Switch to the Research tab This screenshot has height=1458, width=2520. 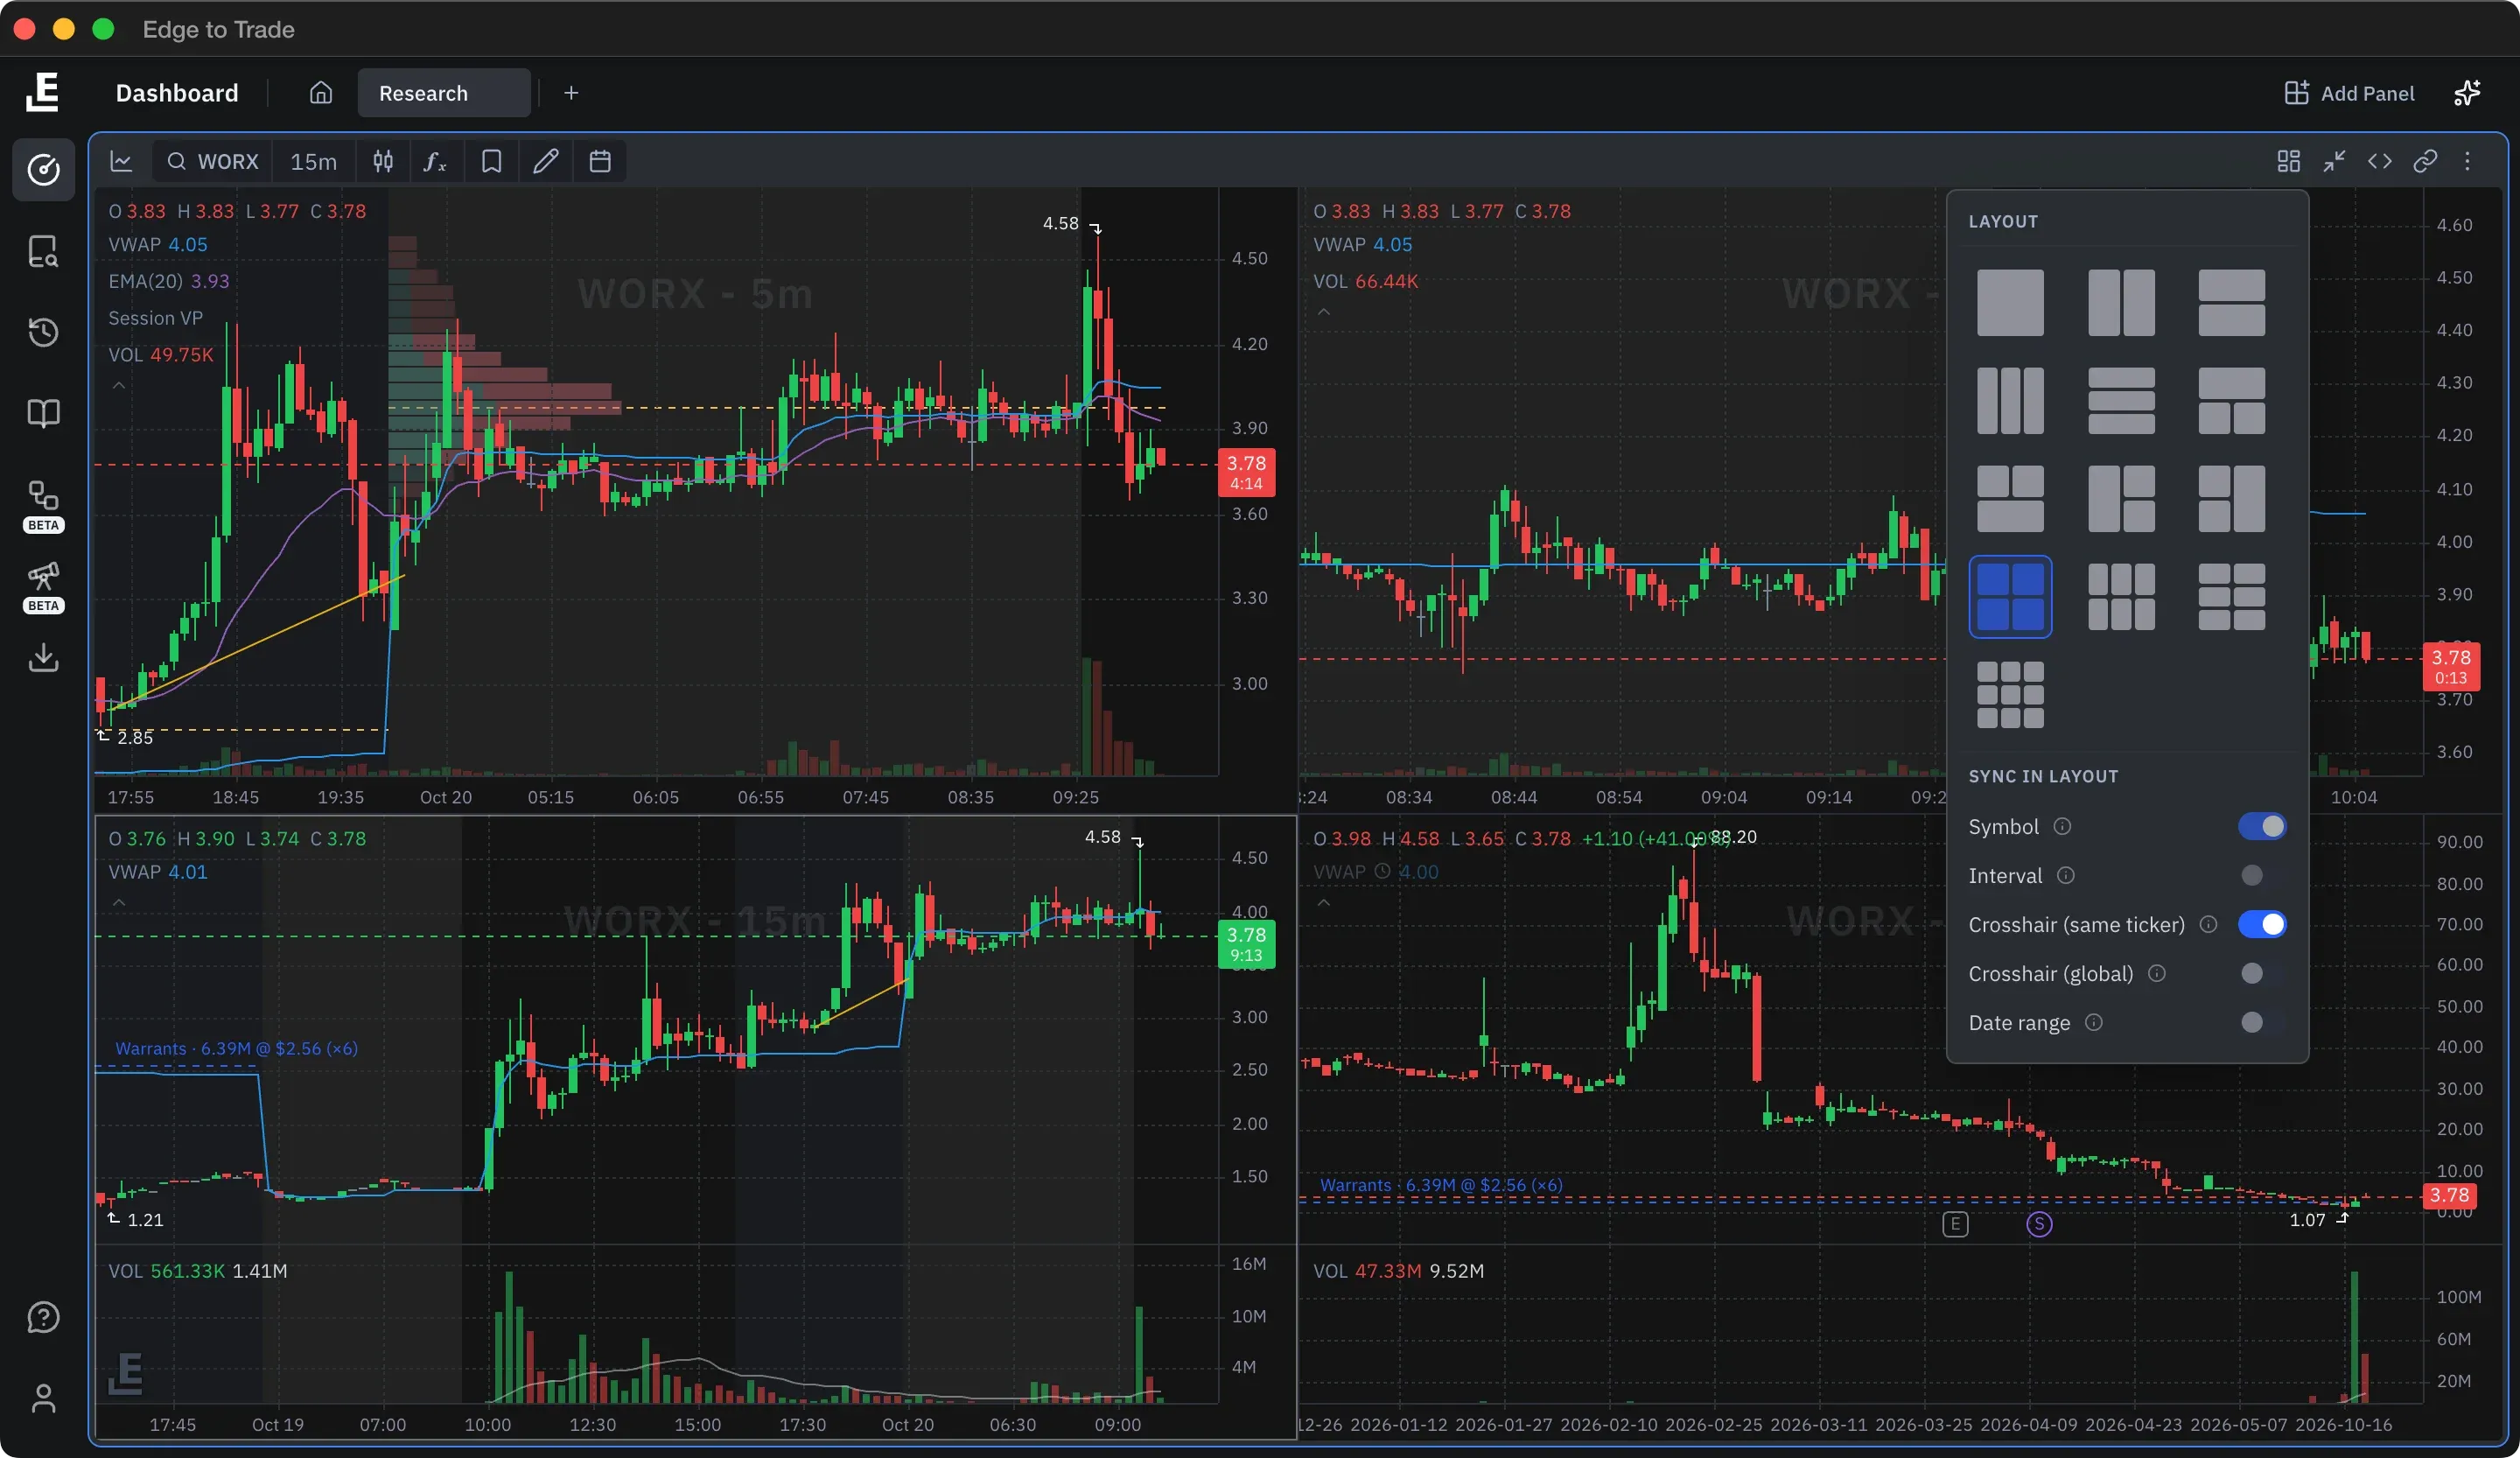[444, 93]
